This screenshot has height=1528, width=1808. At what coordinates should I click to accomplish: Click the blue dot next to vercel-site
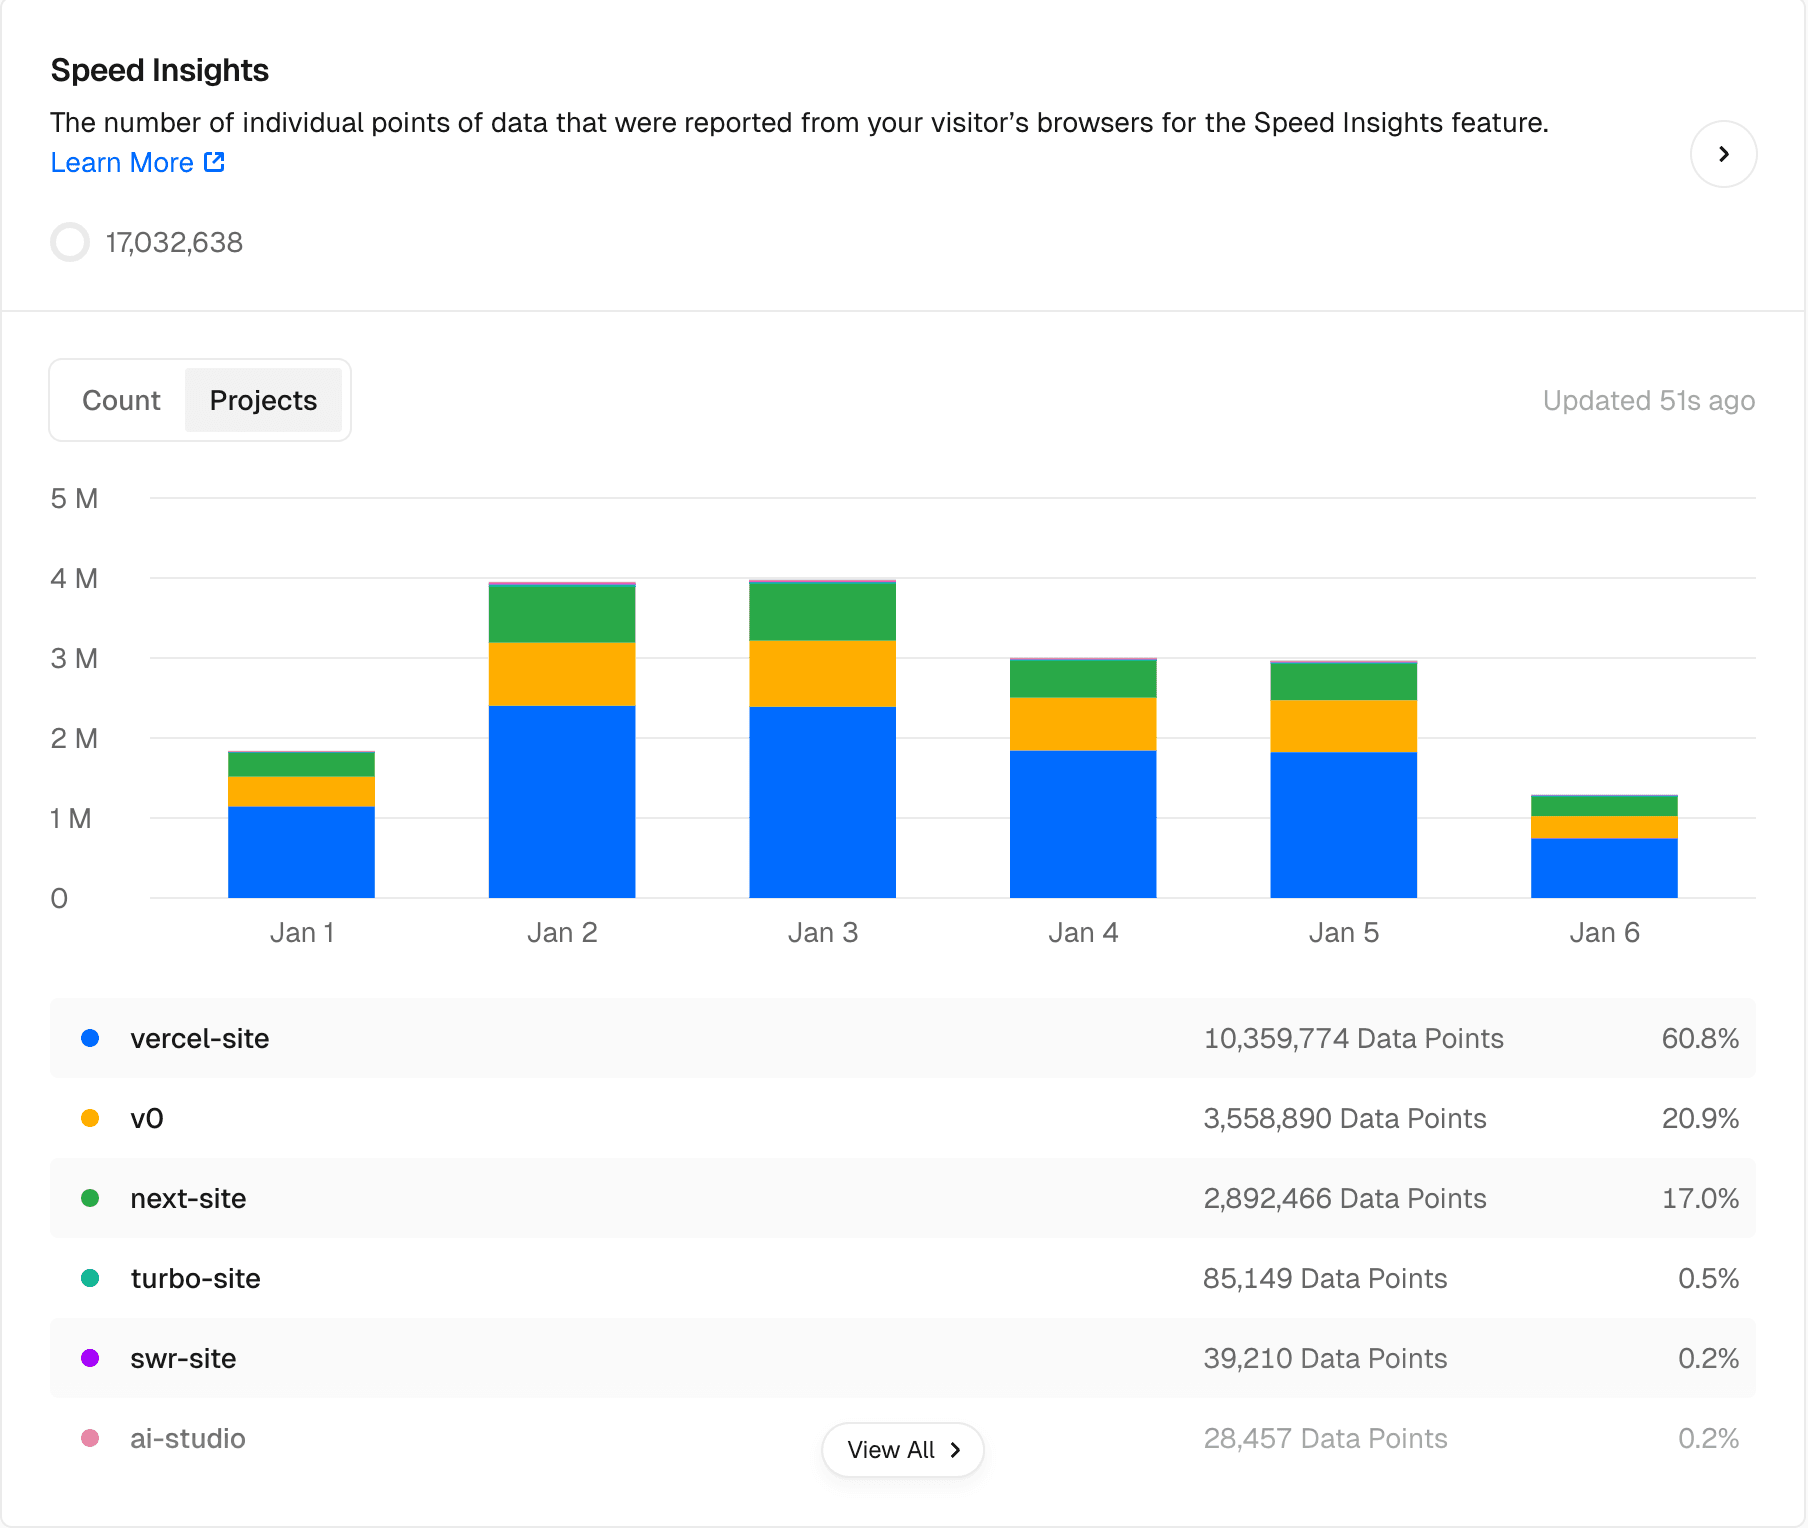pos(91,1038)
